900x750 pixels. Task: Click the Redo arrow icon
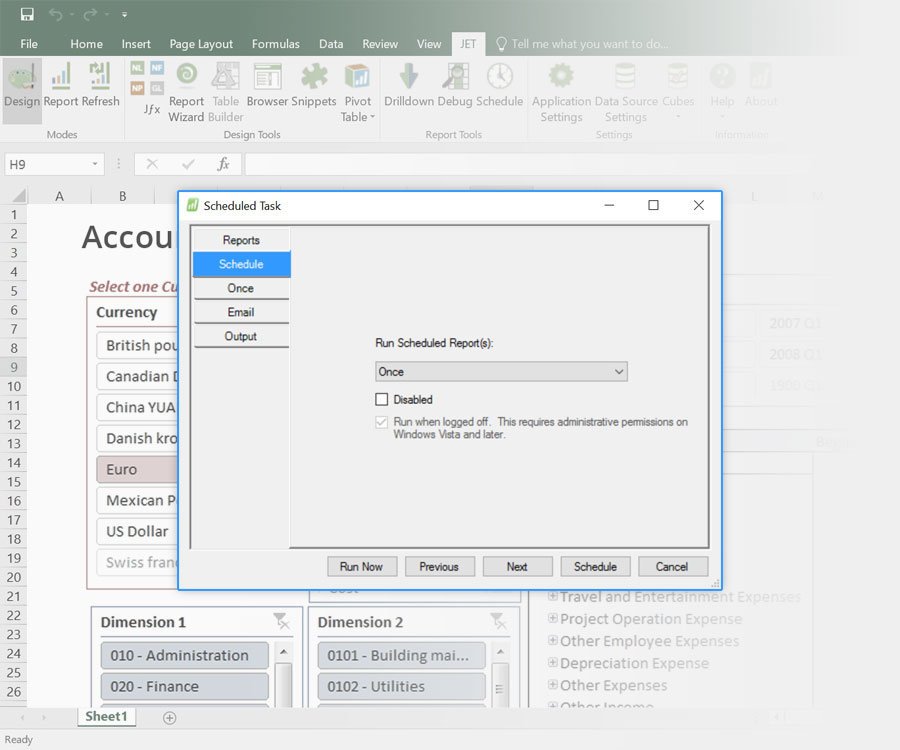(90, 14)
